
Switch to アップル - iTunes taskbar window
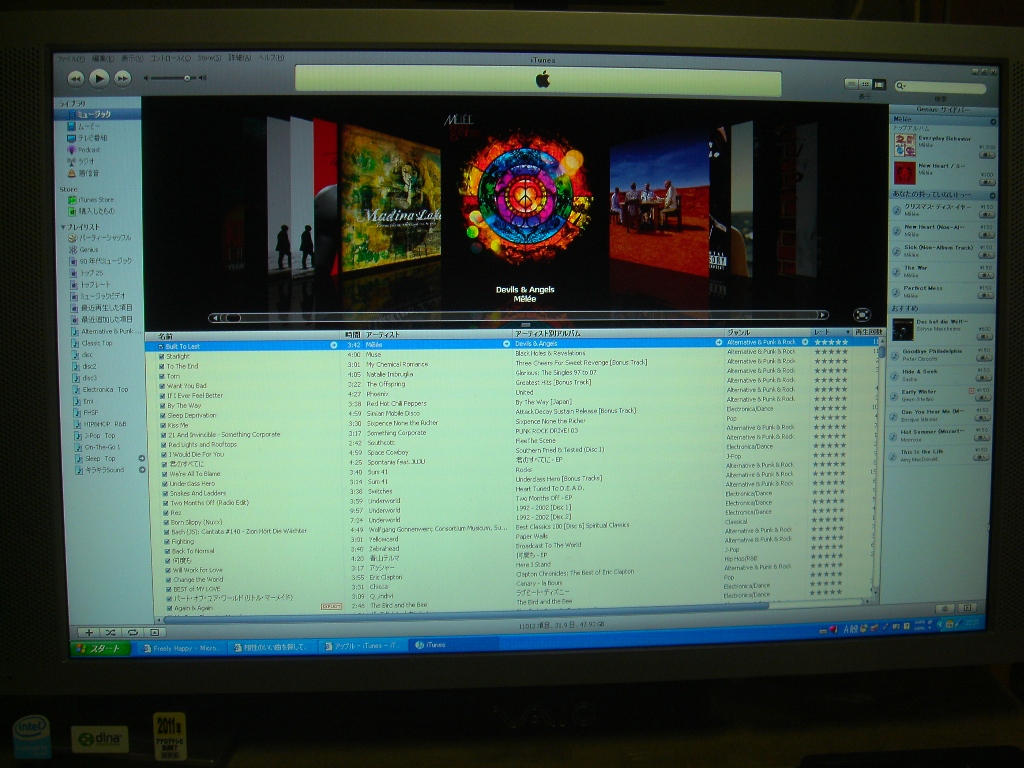pos(362,646)
